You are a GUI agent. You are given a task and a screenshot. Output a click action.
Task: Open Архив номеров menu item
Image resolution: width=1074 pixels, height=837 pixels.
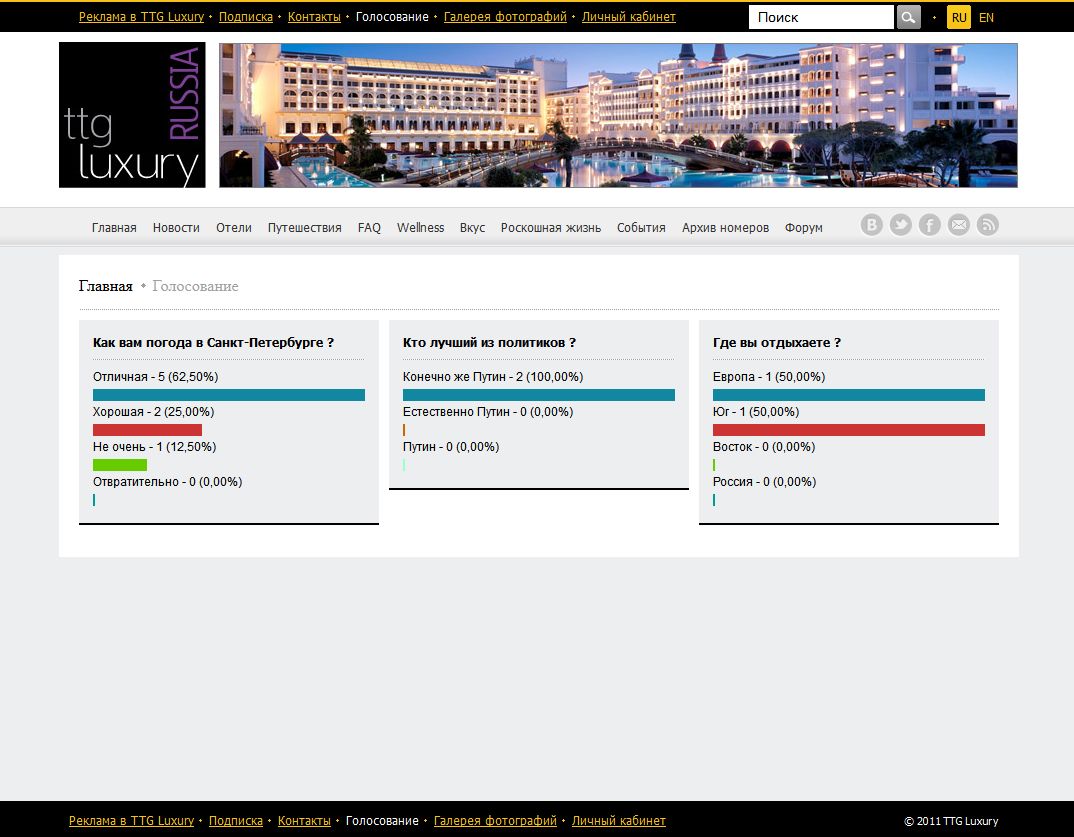(725, 227)
